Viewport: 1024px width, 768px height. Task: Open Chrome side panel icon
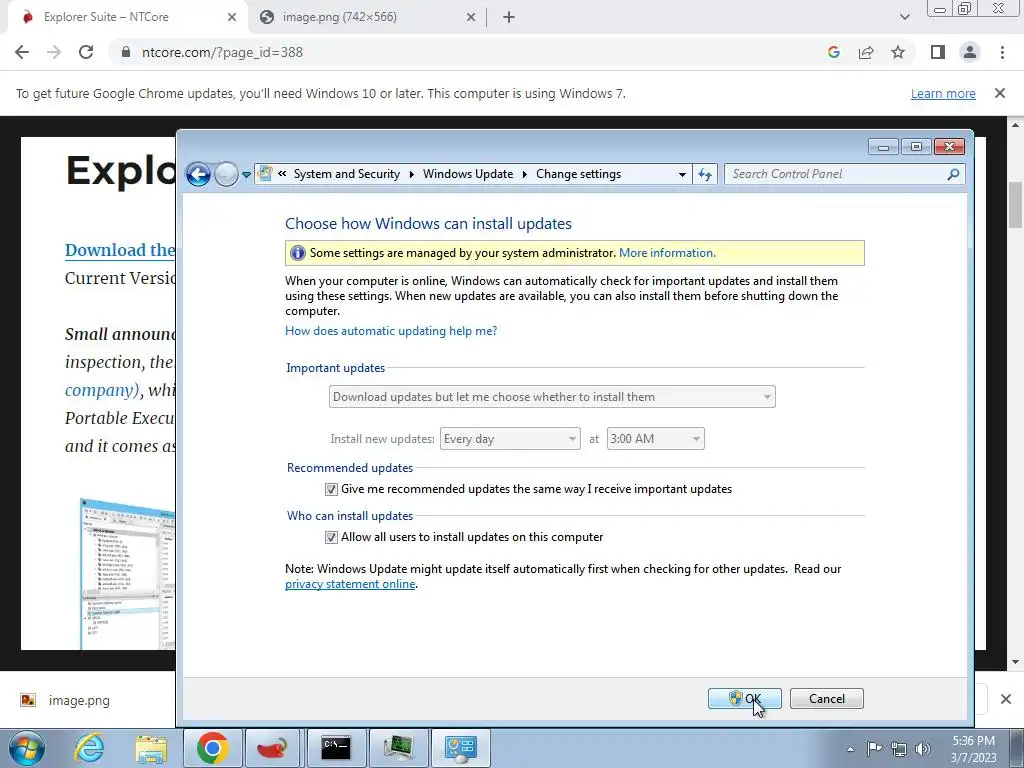tap(938, 52)
